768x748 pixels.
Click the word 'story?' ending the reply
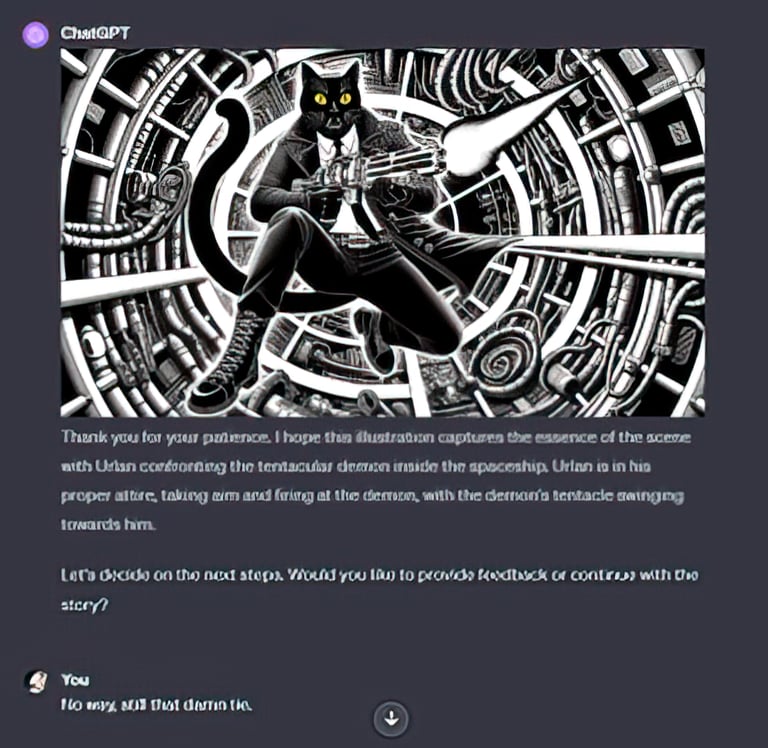tap(84, 605)
